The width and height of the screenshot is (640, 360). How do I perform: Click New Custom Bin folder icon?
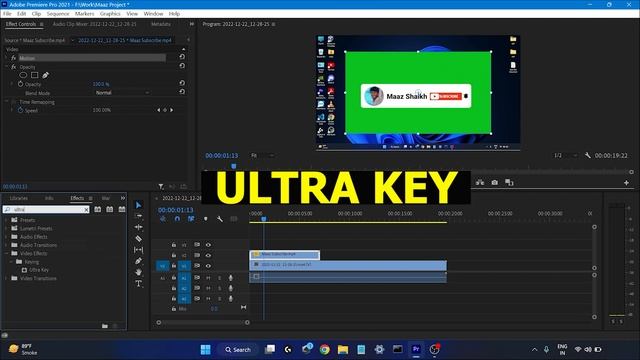click(105, 326)
